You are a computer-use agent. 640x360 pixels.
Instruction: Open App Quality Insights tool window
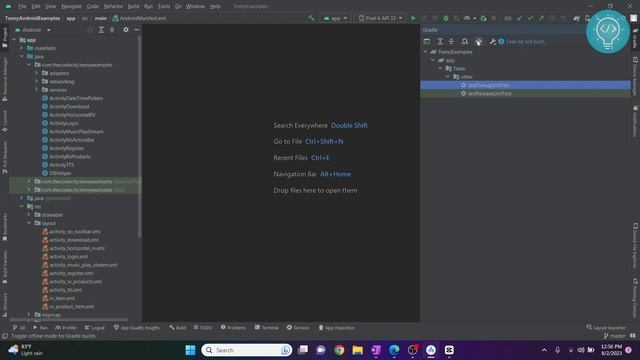(137, 328)
